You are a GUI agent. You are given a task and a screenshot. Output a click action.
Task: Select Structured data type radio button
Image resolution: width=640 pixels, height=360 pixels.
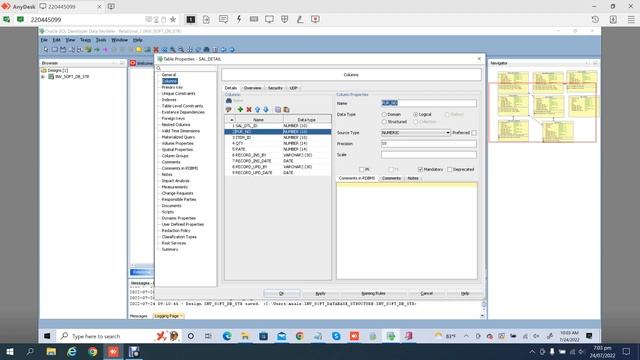point(384,122)
